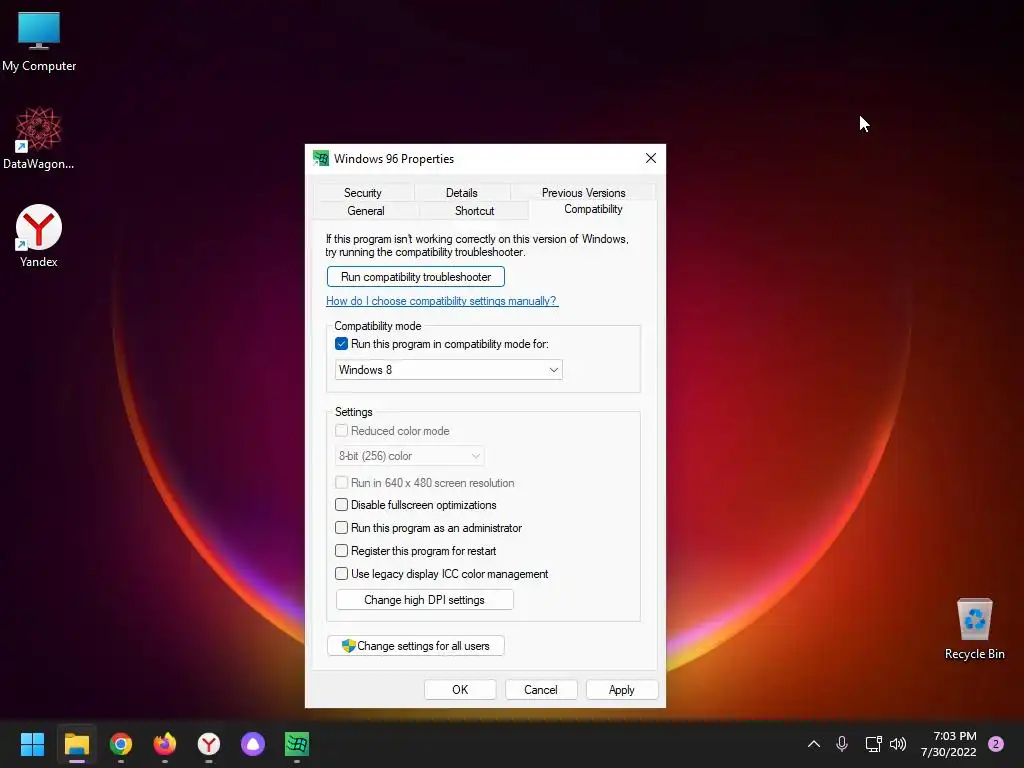Check Run this program as an administrator
Image resolution: width=1024 pixels, height=768 pixels.
click(342, 528)
